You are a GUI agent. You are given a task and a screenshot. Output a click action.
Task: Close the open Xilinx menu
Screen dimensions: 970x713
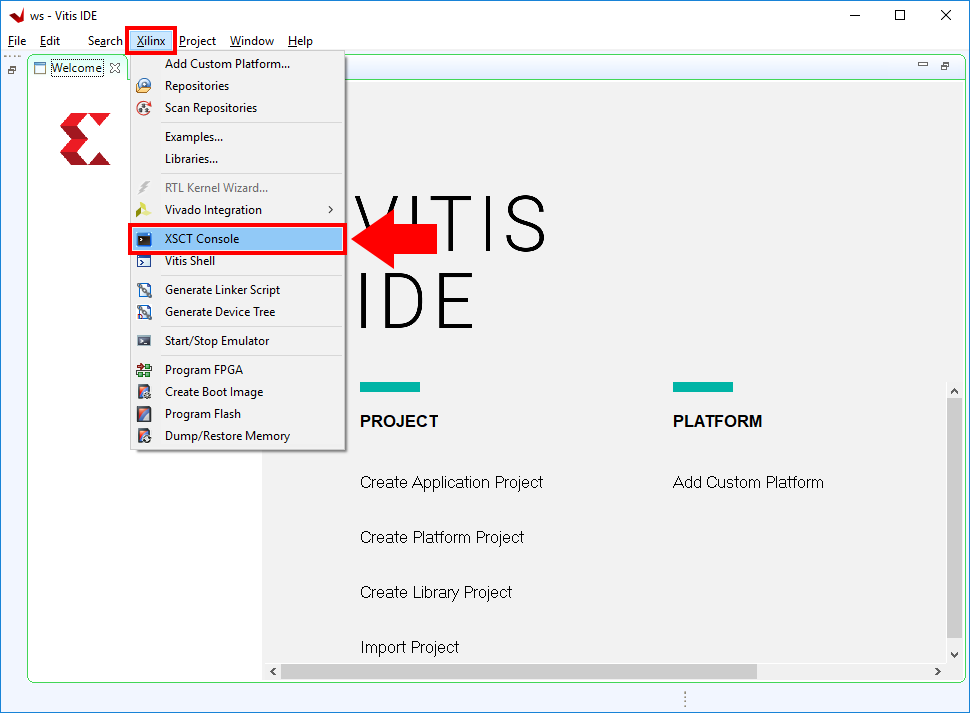(151, 41)
